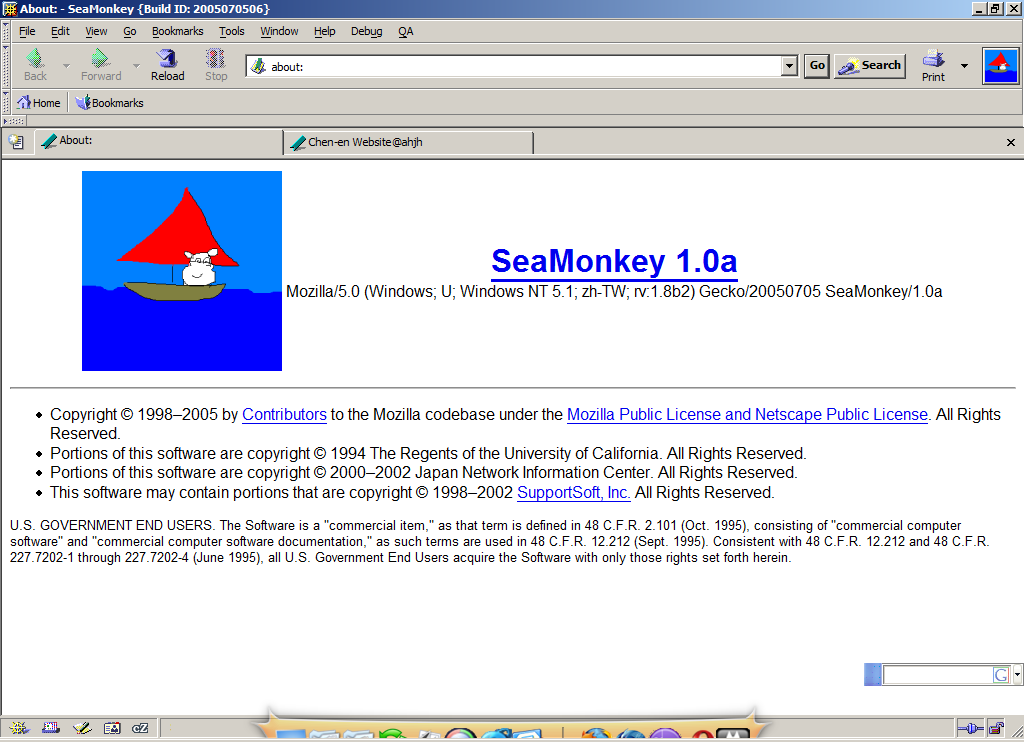Print the page with the Print icon
Screen dimensions: 1024x742
pos(933,66)
